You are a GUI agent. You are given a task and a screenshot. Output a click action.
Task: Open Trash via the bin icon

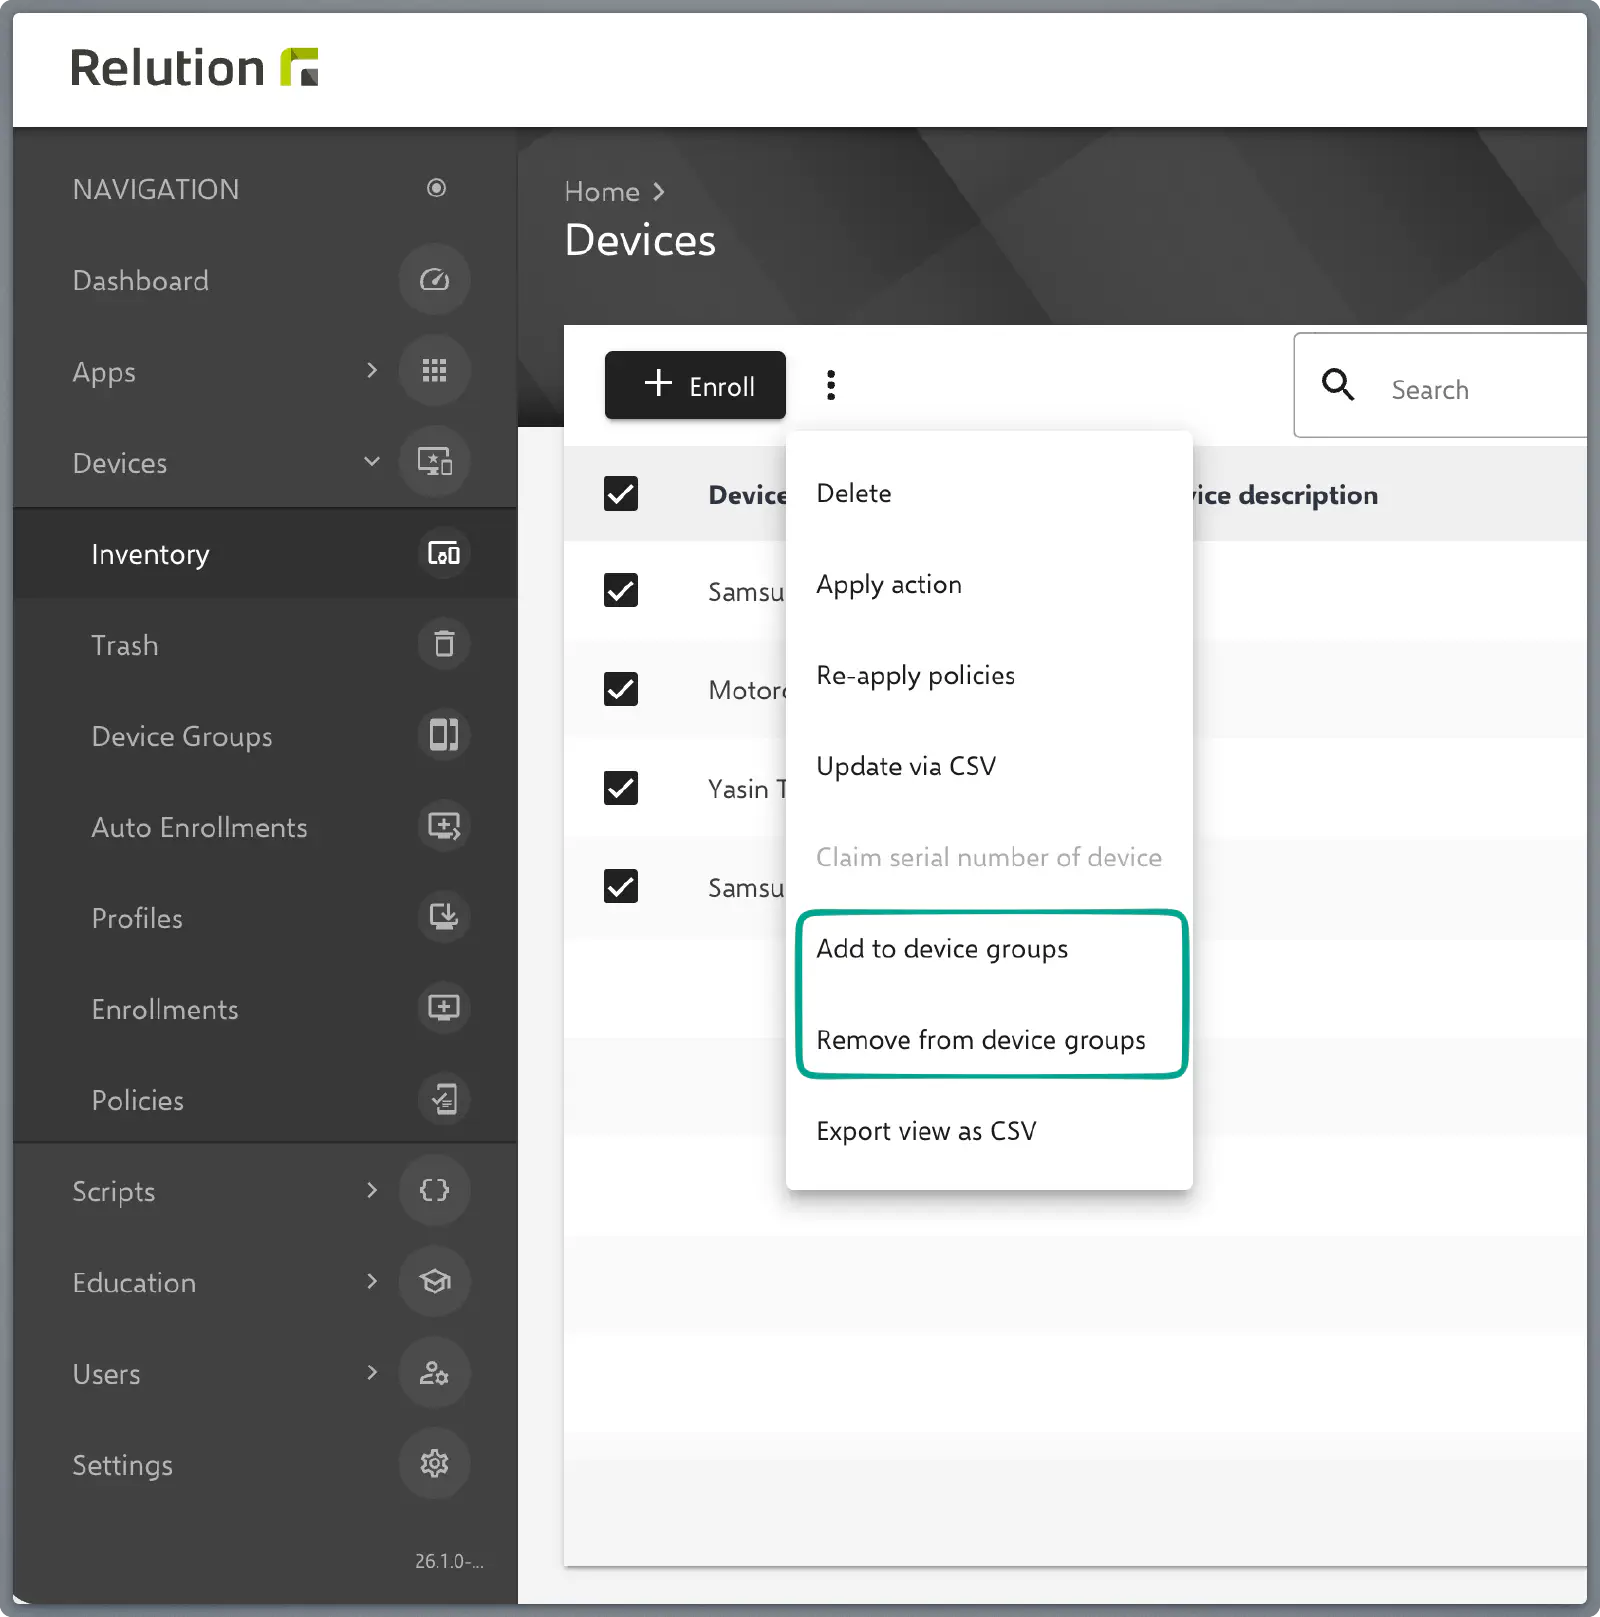tap(444, 645)
